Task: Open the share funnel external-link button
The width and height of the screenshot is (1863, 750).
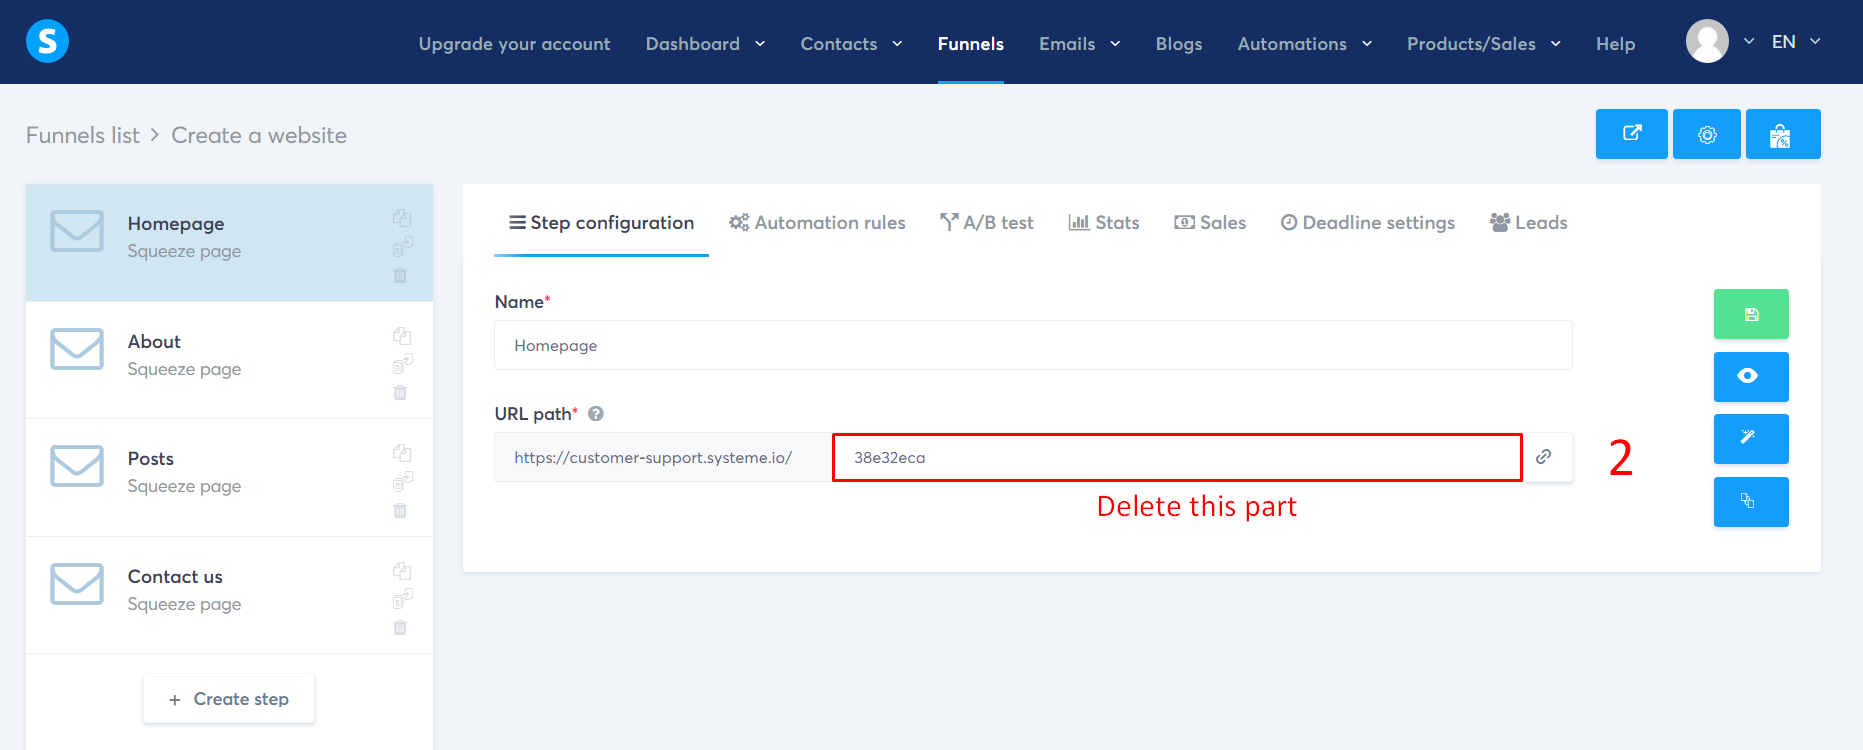Action: (x=1632, y=134)
